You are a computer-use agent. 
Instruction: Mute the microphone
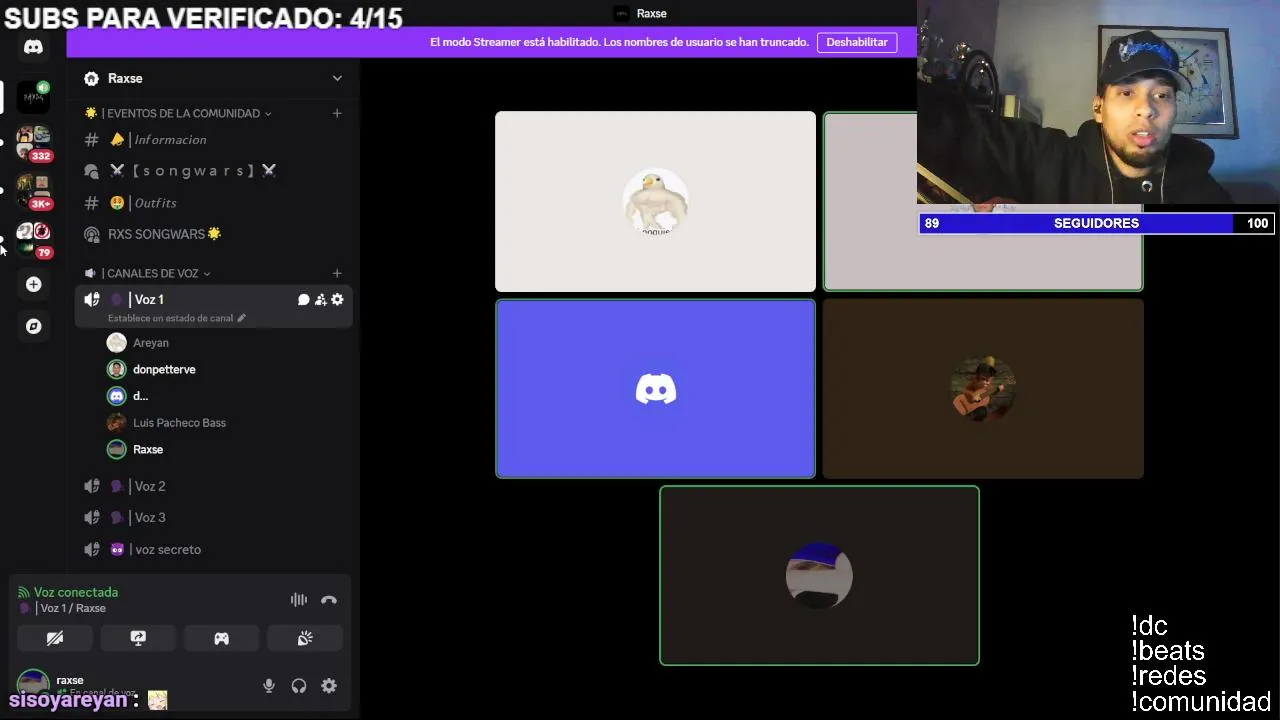pos(269,686)
